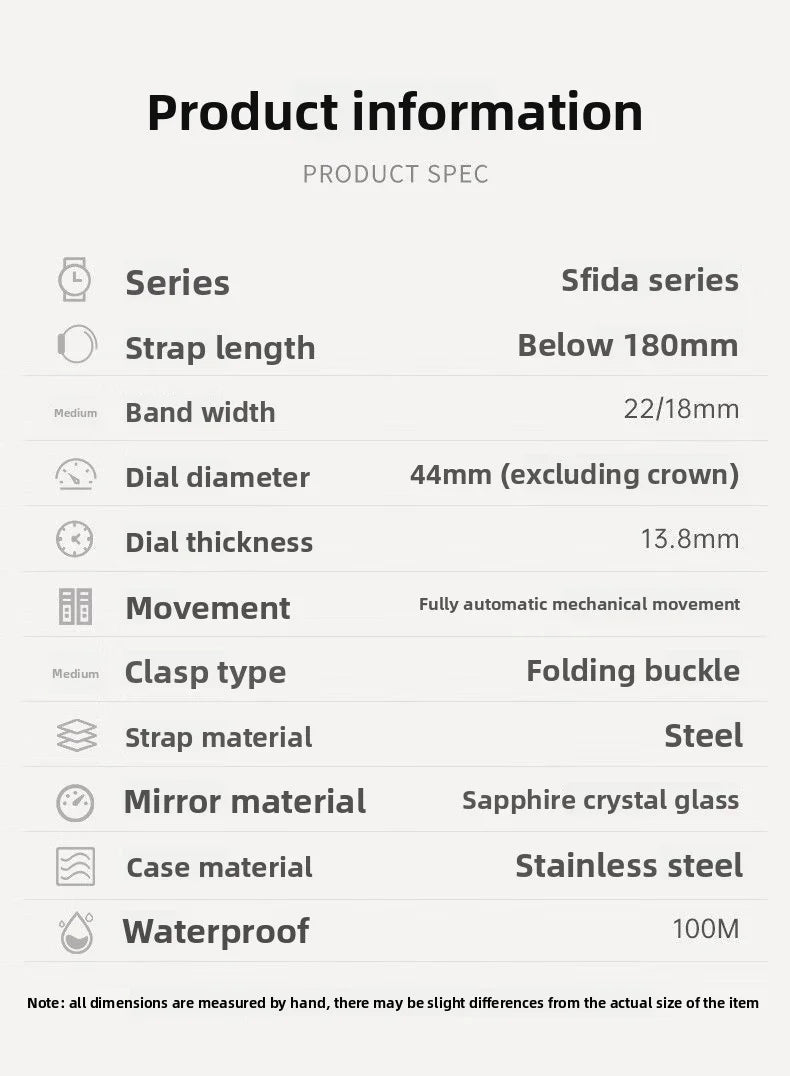This screenshot has height=1076, width=790.
Task: Click the wavy icon beside Case material
Action: point(75,866)
